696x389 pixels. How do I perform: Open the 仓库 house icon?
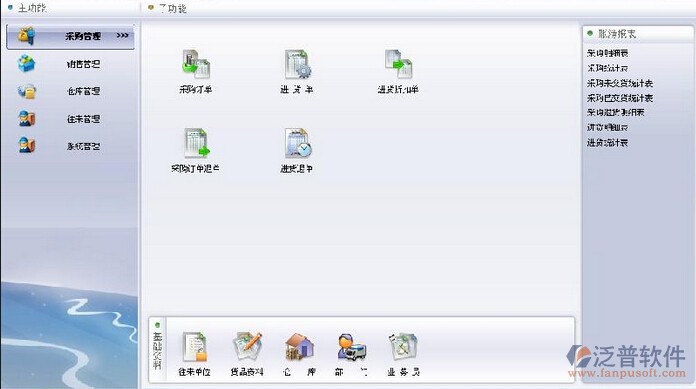[x=299, y=348]
